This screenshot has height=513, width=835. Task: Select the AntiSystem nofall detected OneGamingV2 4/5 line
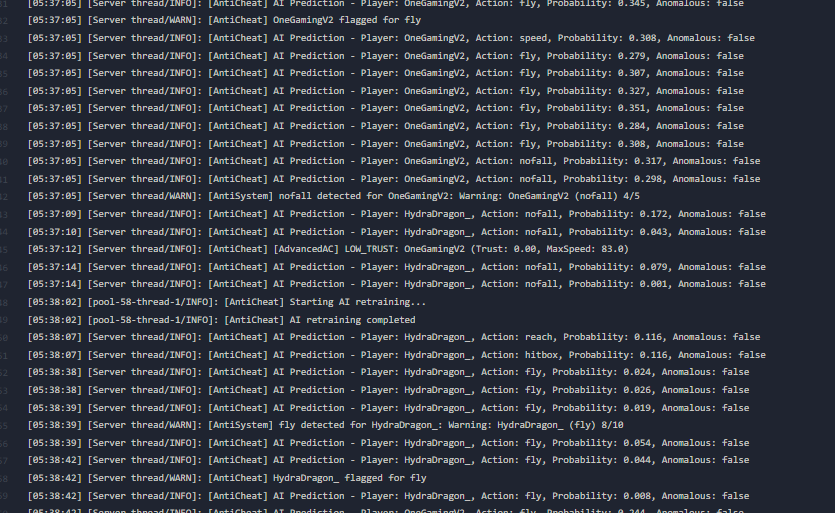(x=333, y=196)
